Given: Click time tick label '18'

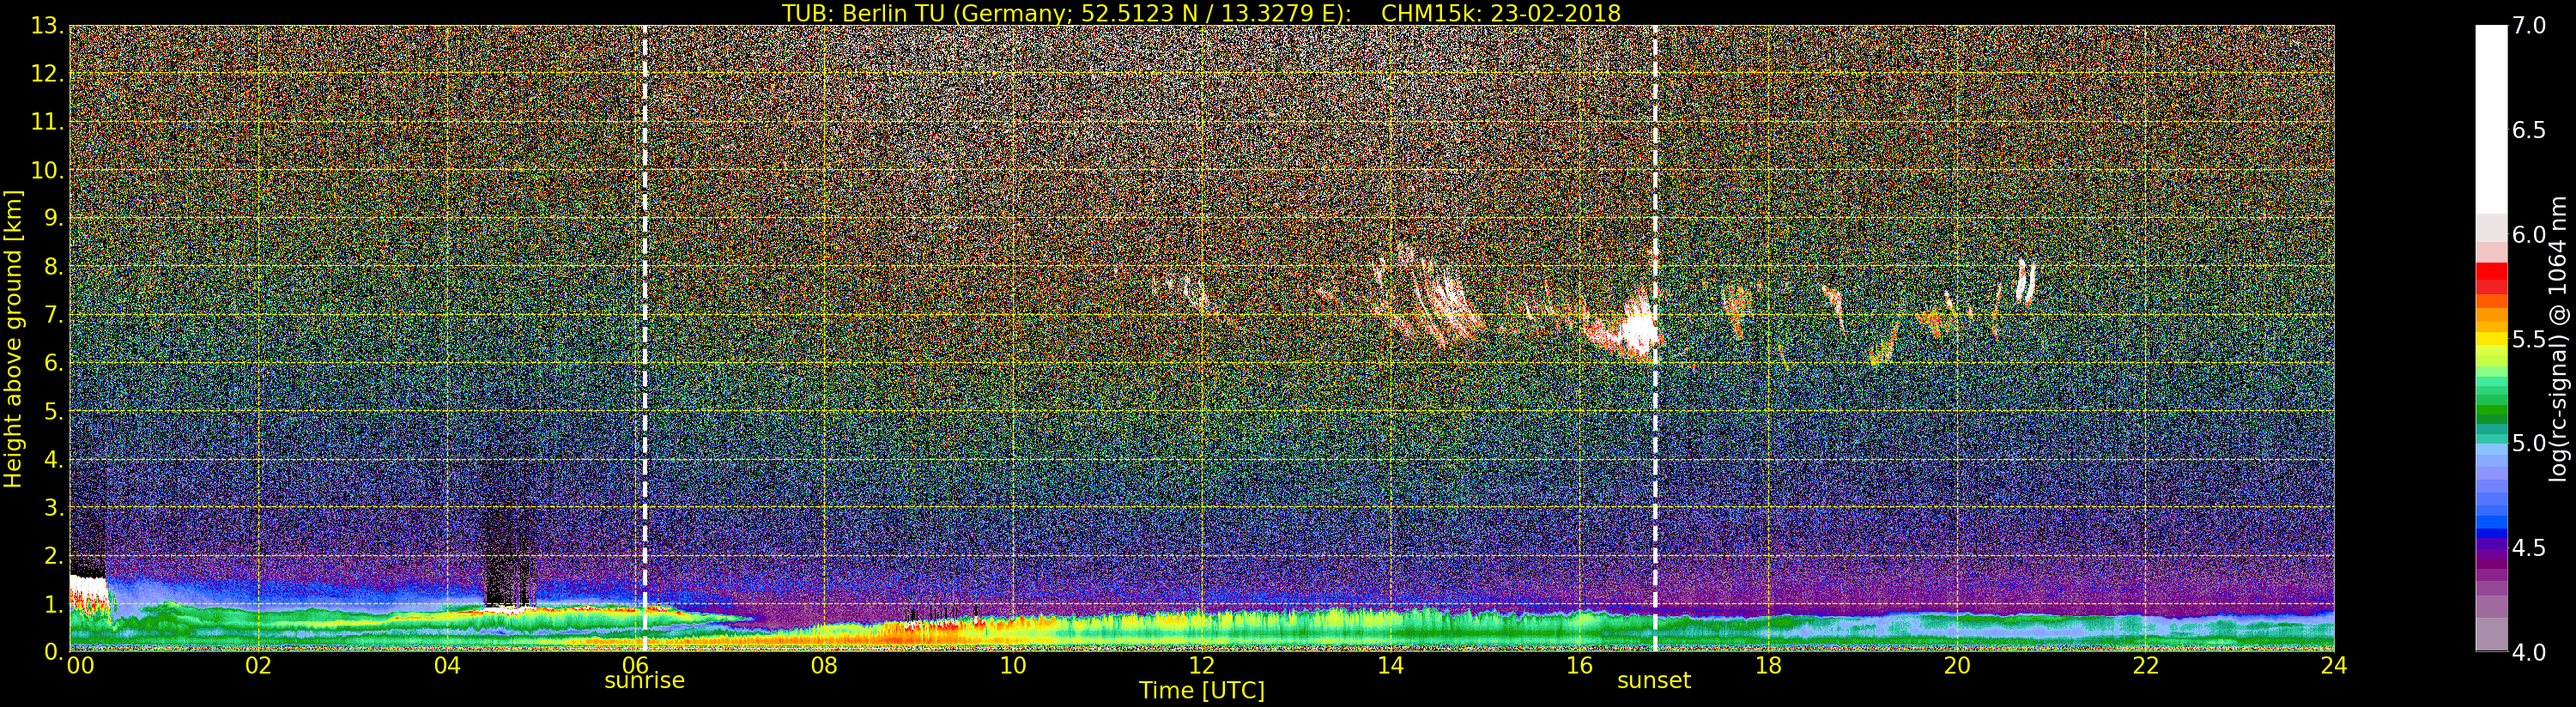Looking at the screenshot, I should (x=1768, y=666).
